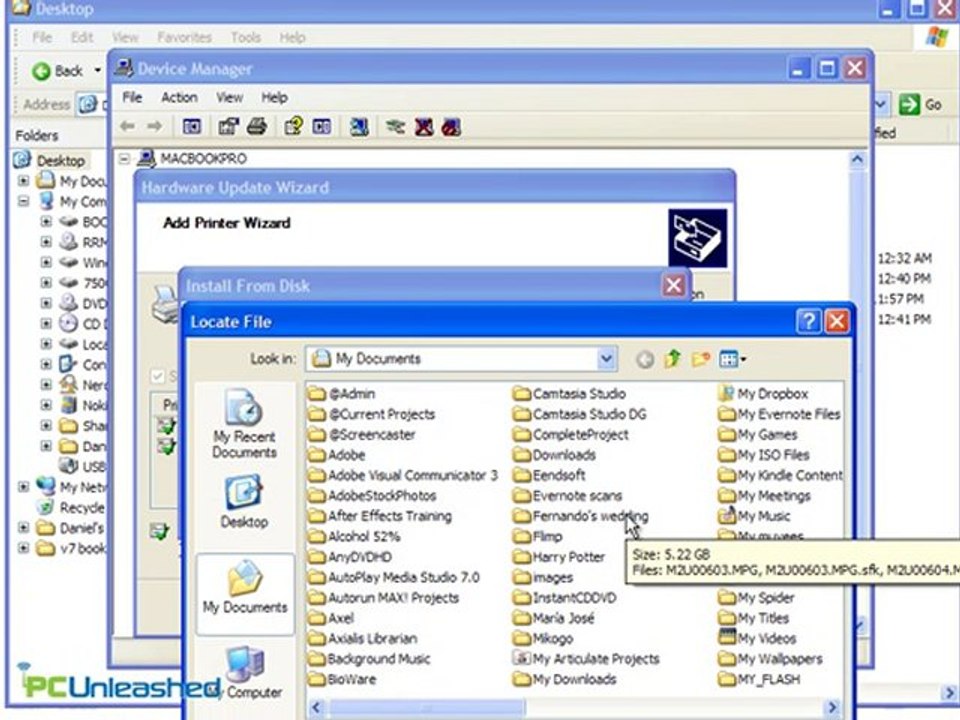Select the Evernote scans folder
Screen dimensions: 960x720
(568, 496)
